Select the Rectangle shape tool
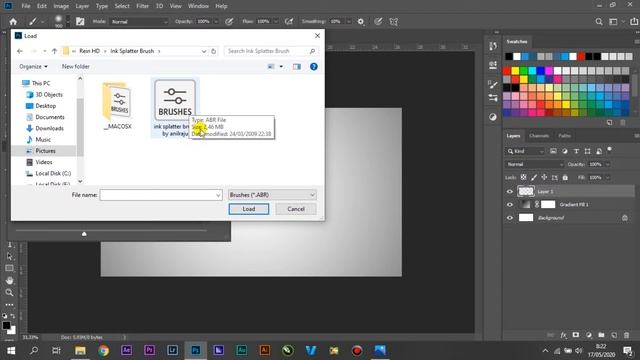The width and height of the screenshot is (640, 360). click(x=9, y=269)
